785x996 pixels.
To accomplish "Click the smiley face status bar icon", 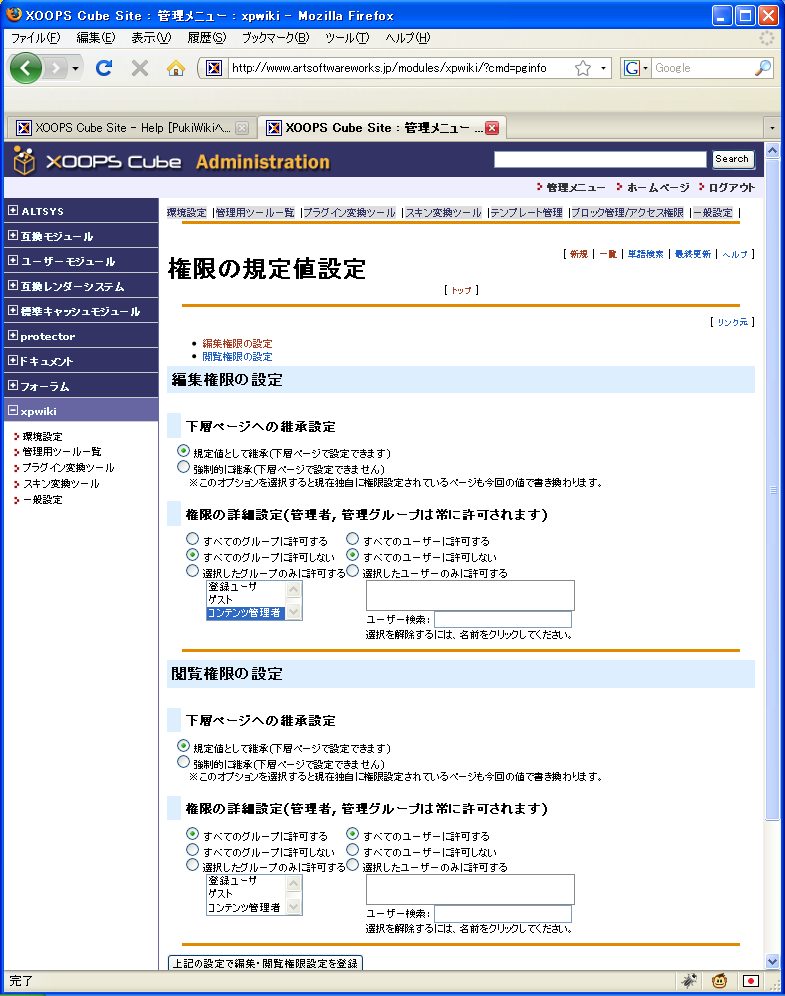I will coord(719,981).
